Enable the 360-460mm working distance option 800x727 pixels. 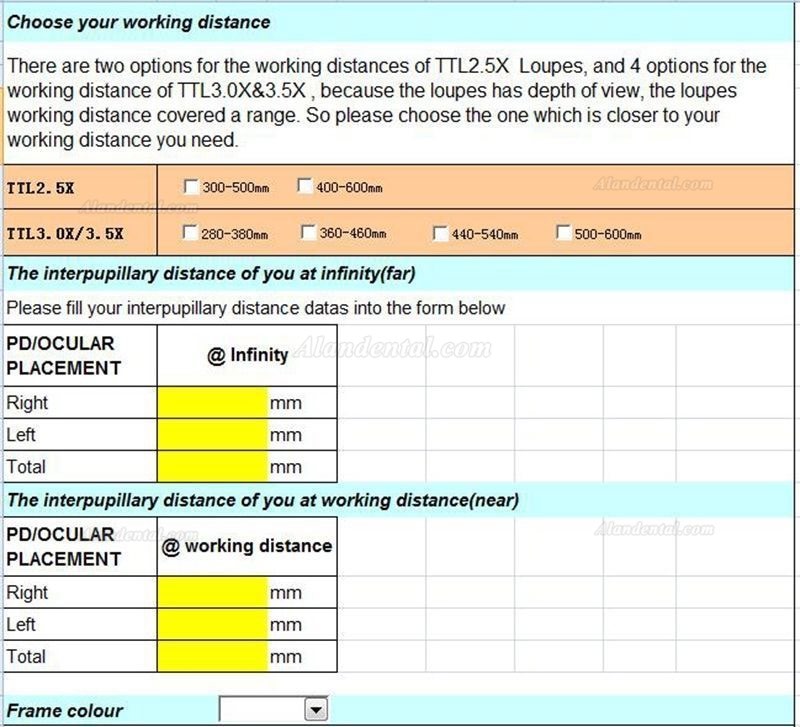(308, 233)
